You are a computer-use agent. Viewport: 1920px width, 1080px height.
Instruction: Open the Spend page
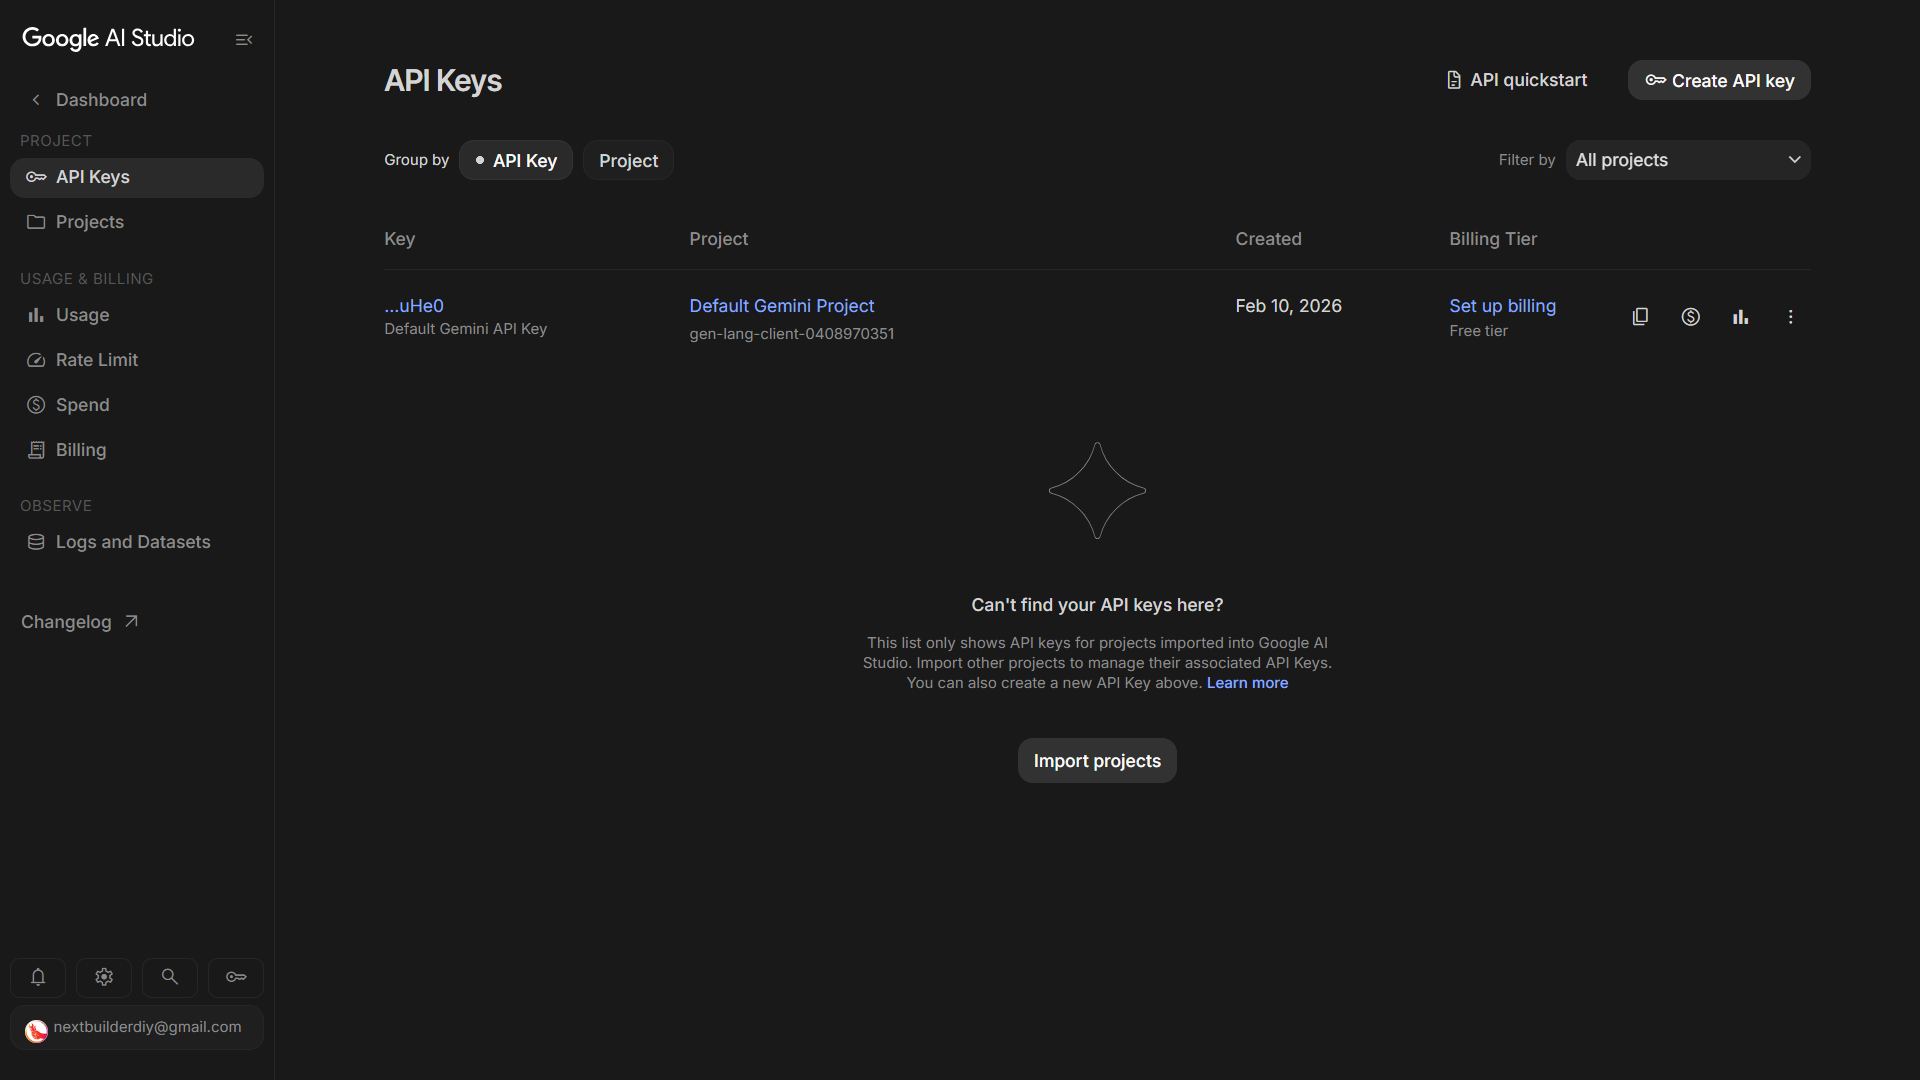[137, 405]
